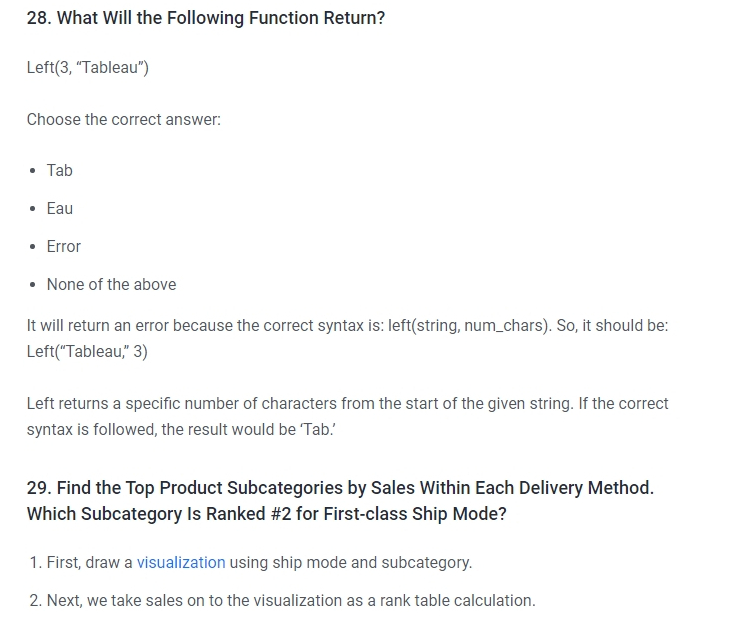Click the Left(3, "Tableau") expression text
Screen dimensions: 743x617
(x=88, y=67)
